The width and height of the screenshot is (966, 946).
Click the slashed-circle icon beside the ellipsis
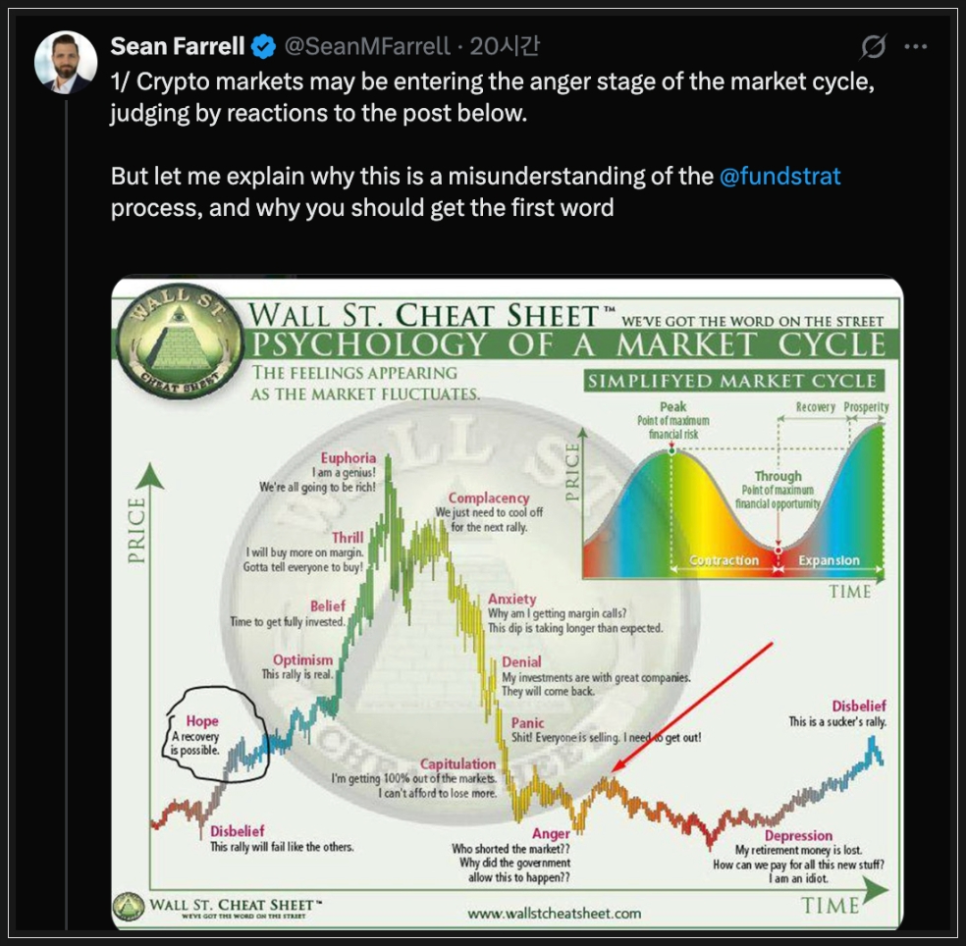point(873,46)
